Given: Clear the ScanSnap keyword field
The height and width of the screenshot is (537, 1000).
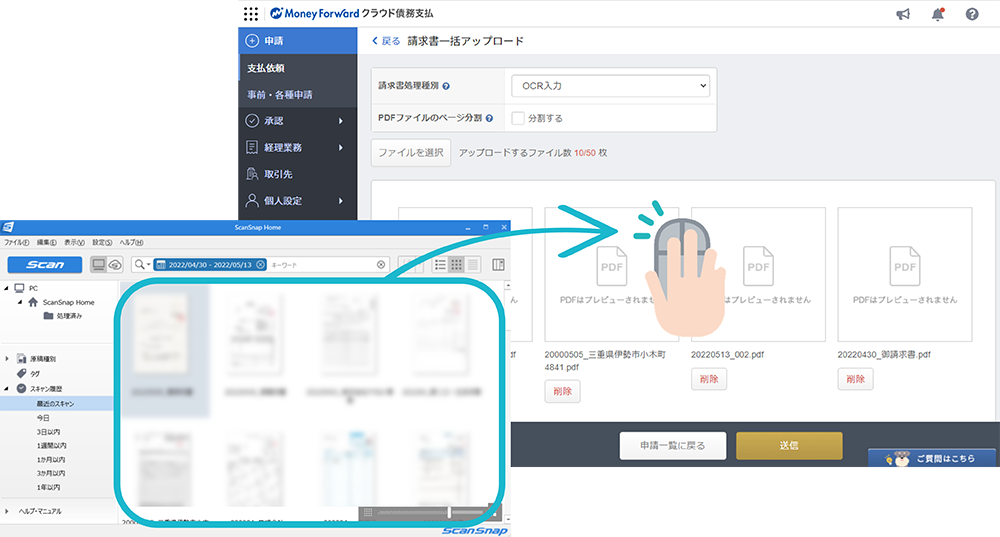Looking at the screenshot, I should (x=381, y=265).
